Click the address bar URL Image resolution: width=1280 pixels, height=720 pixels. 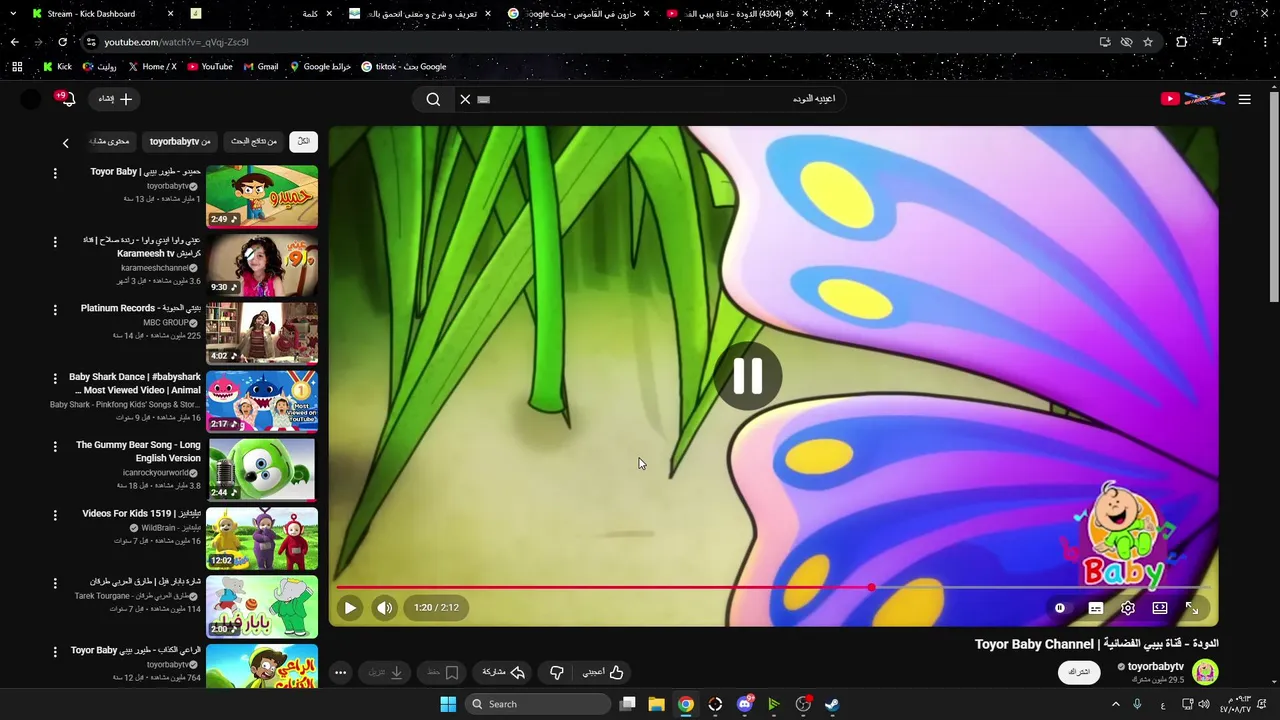click(x=176, y=42)
